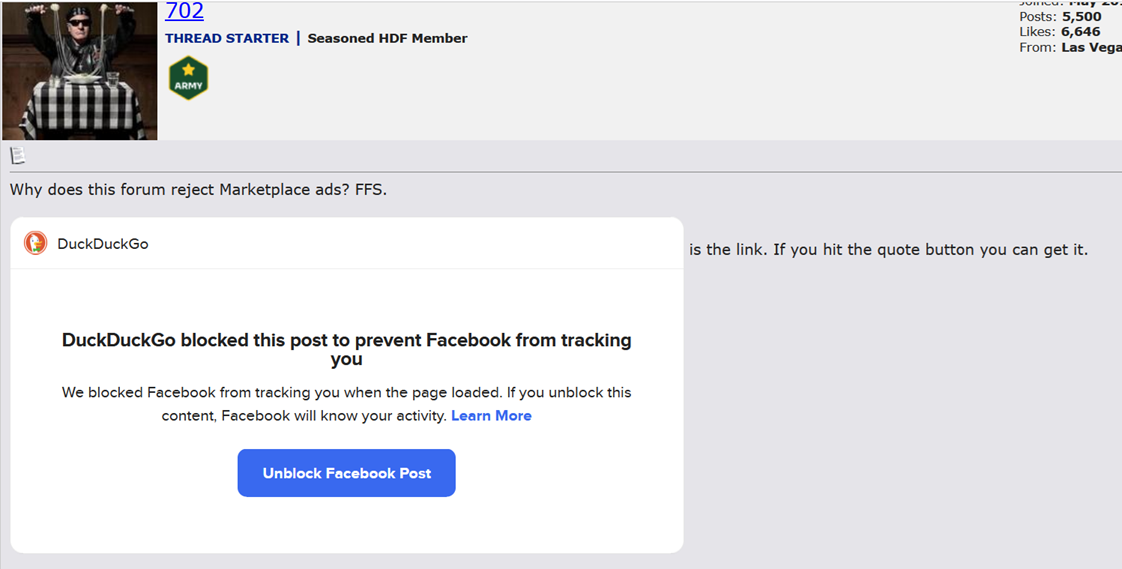Click the star on the ARMY badge
This screenshot has width=1122, height=569.
coord(188,69)
